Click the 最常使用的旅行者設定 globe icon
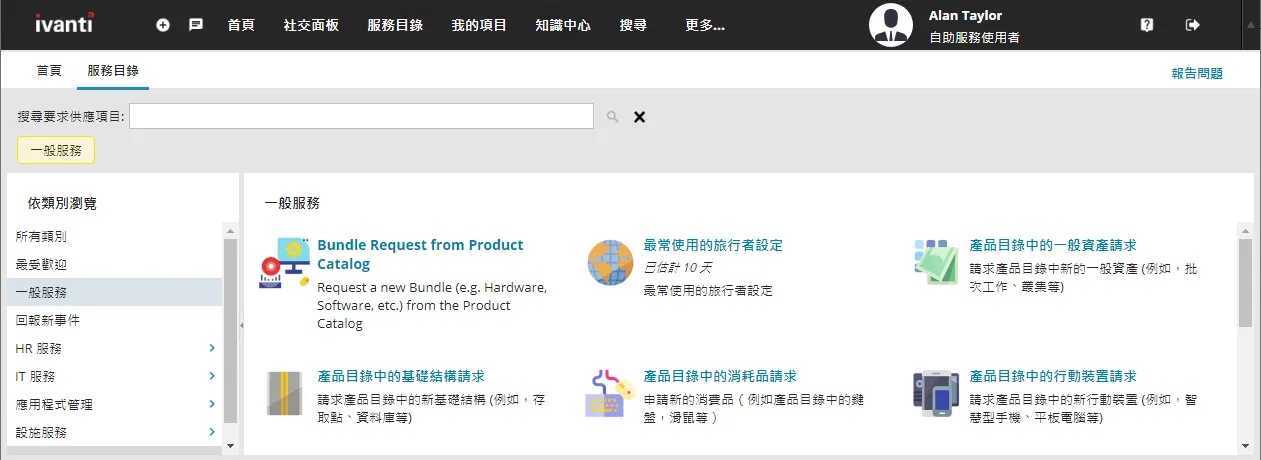 coord(611,264)
